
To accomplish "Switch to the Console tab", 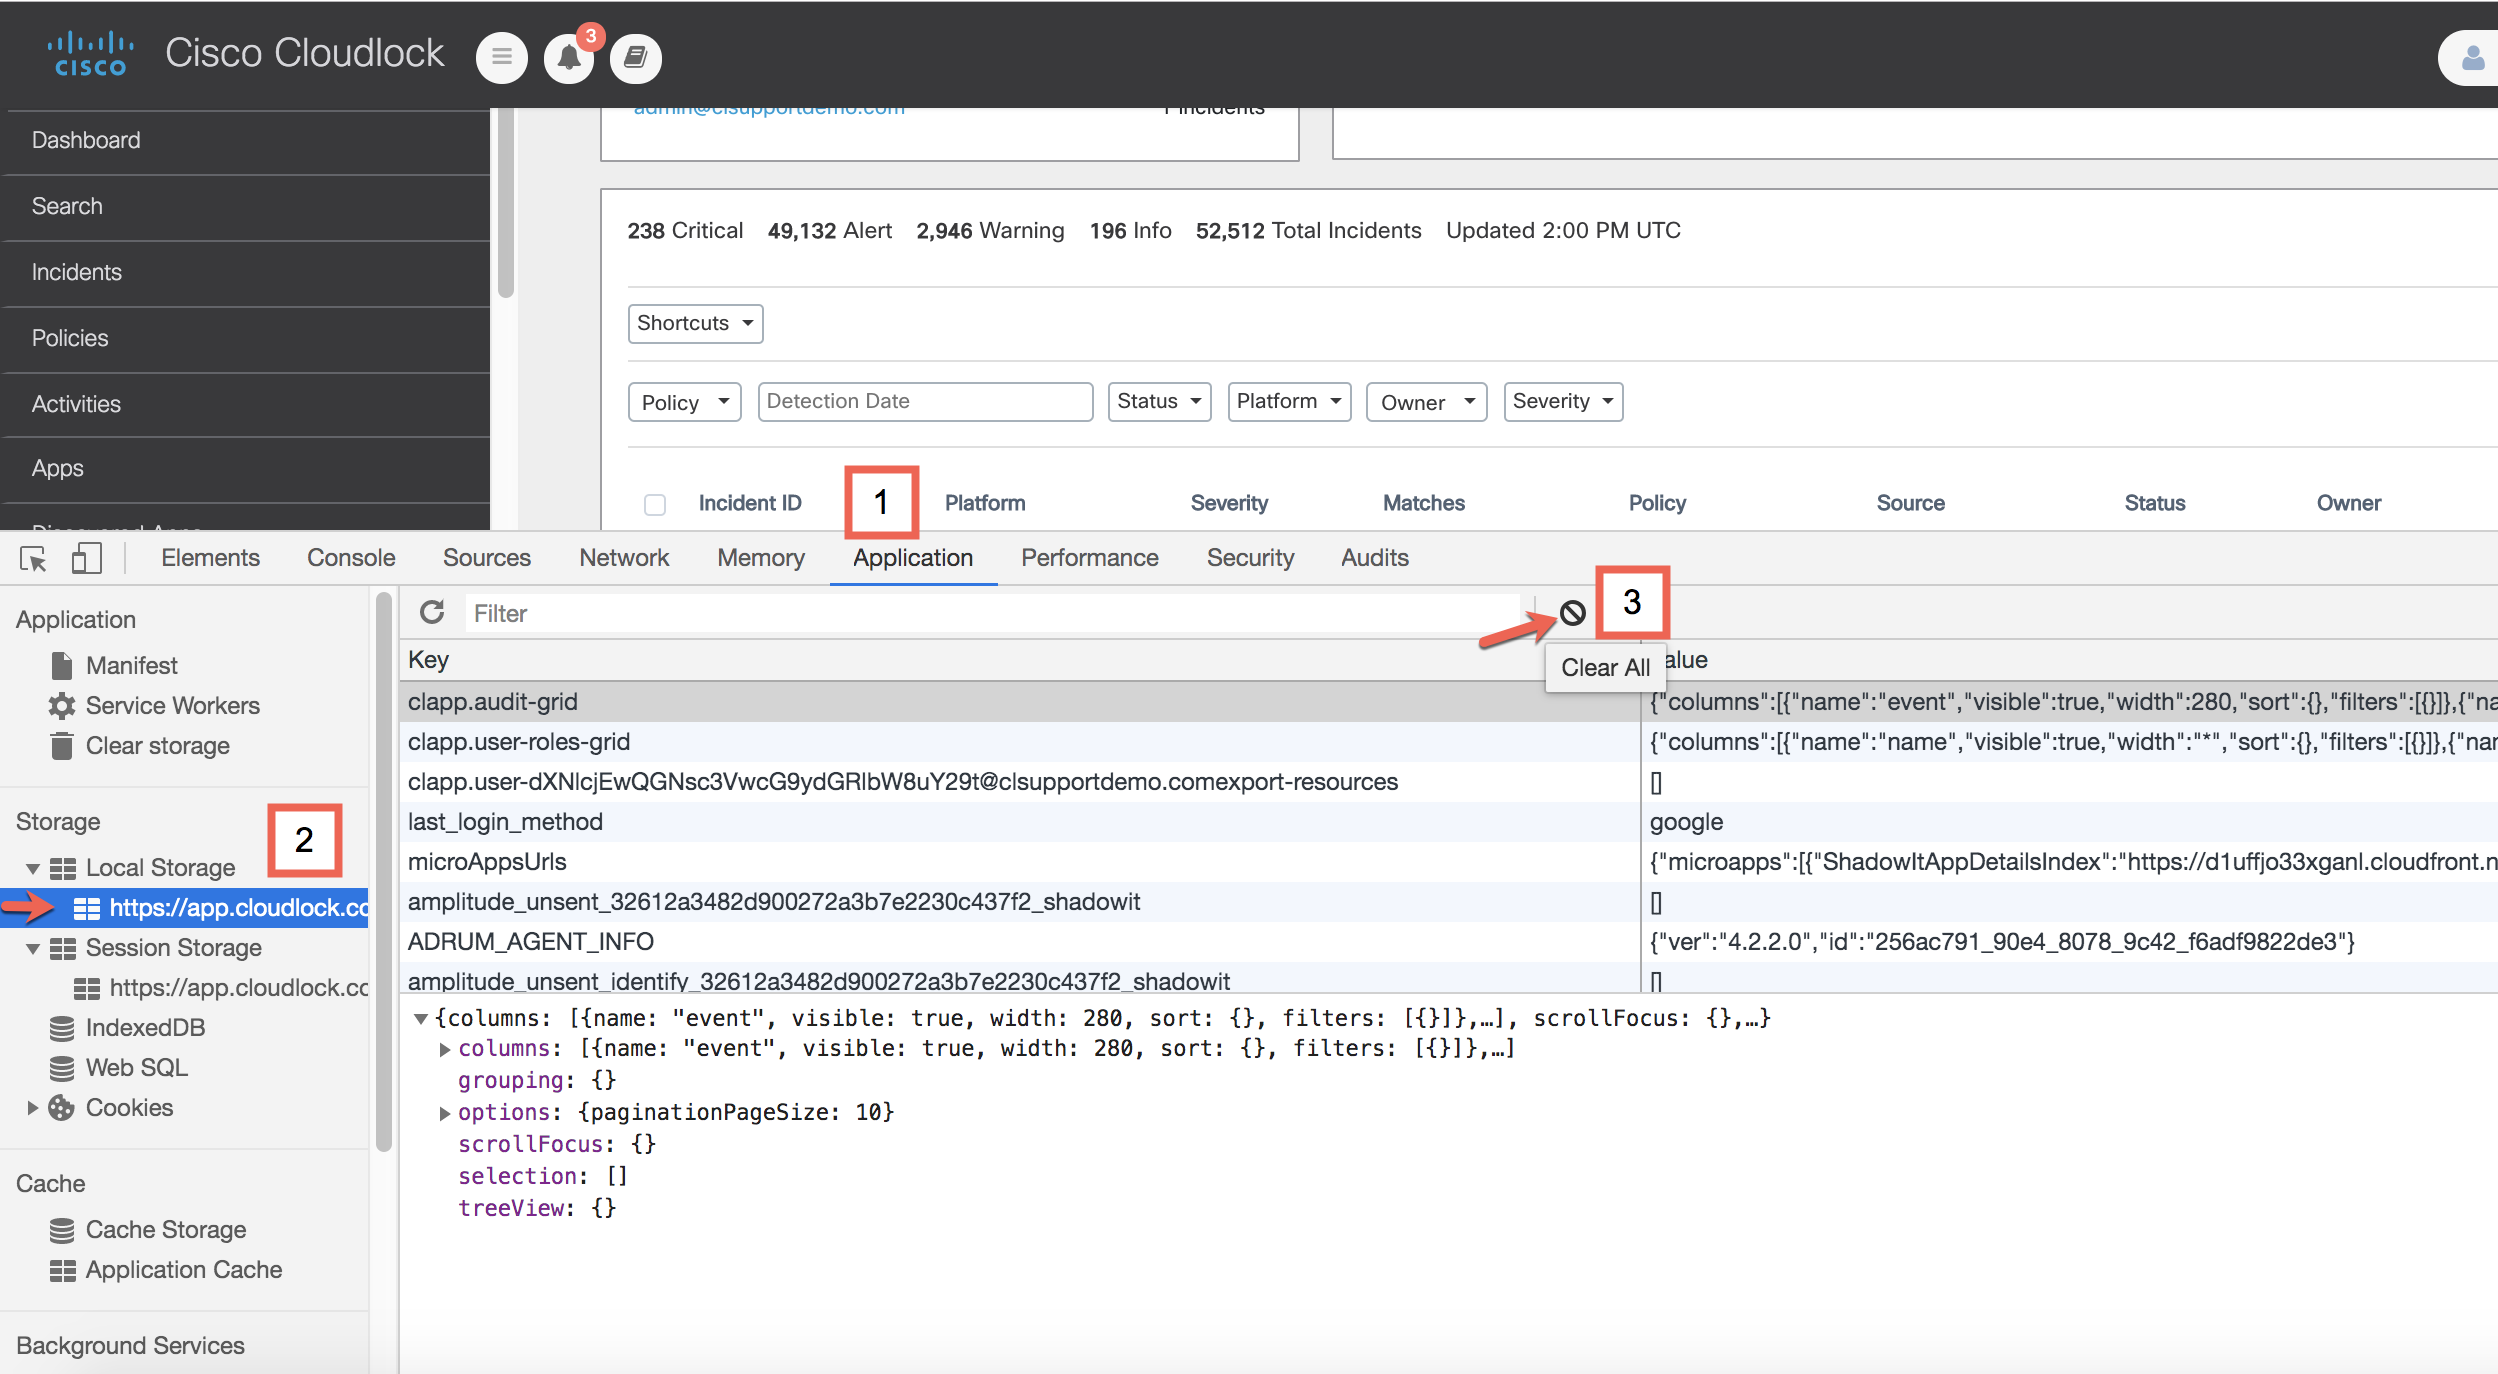I will tap(351, 558).
